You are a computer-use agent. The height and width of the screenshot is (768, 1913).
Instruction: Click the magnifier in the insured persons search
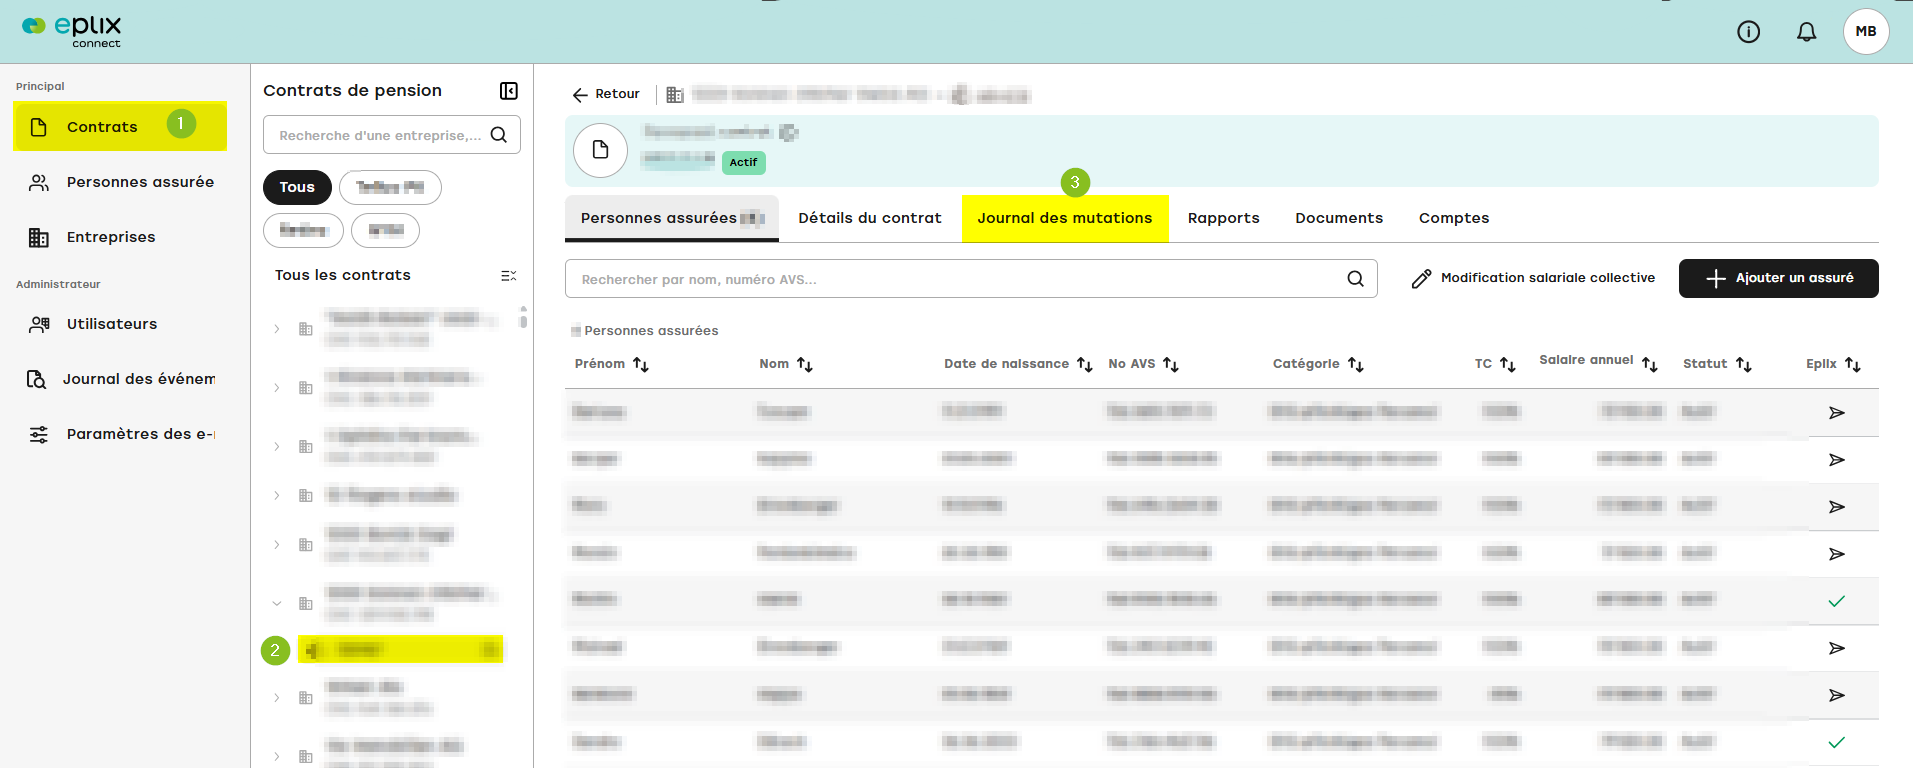click(1355, 279)
